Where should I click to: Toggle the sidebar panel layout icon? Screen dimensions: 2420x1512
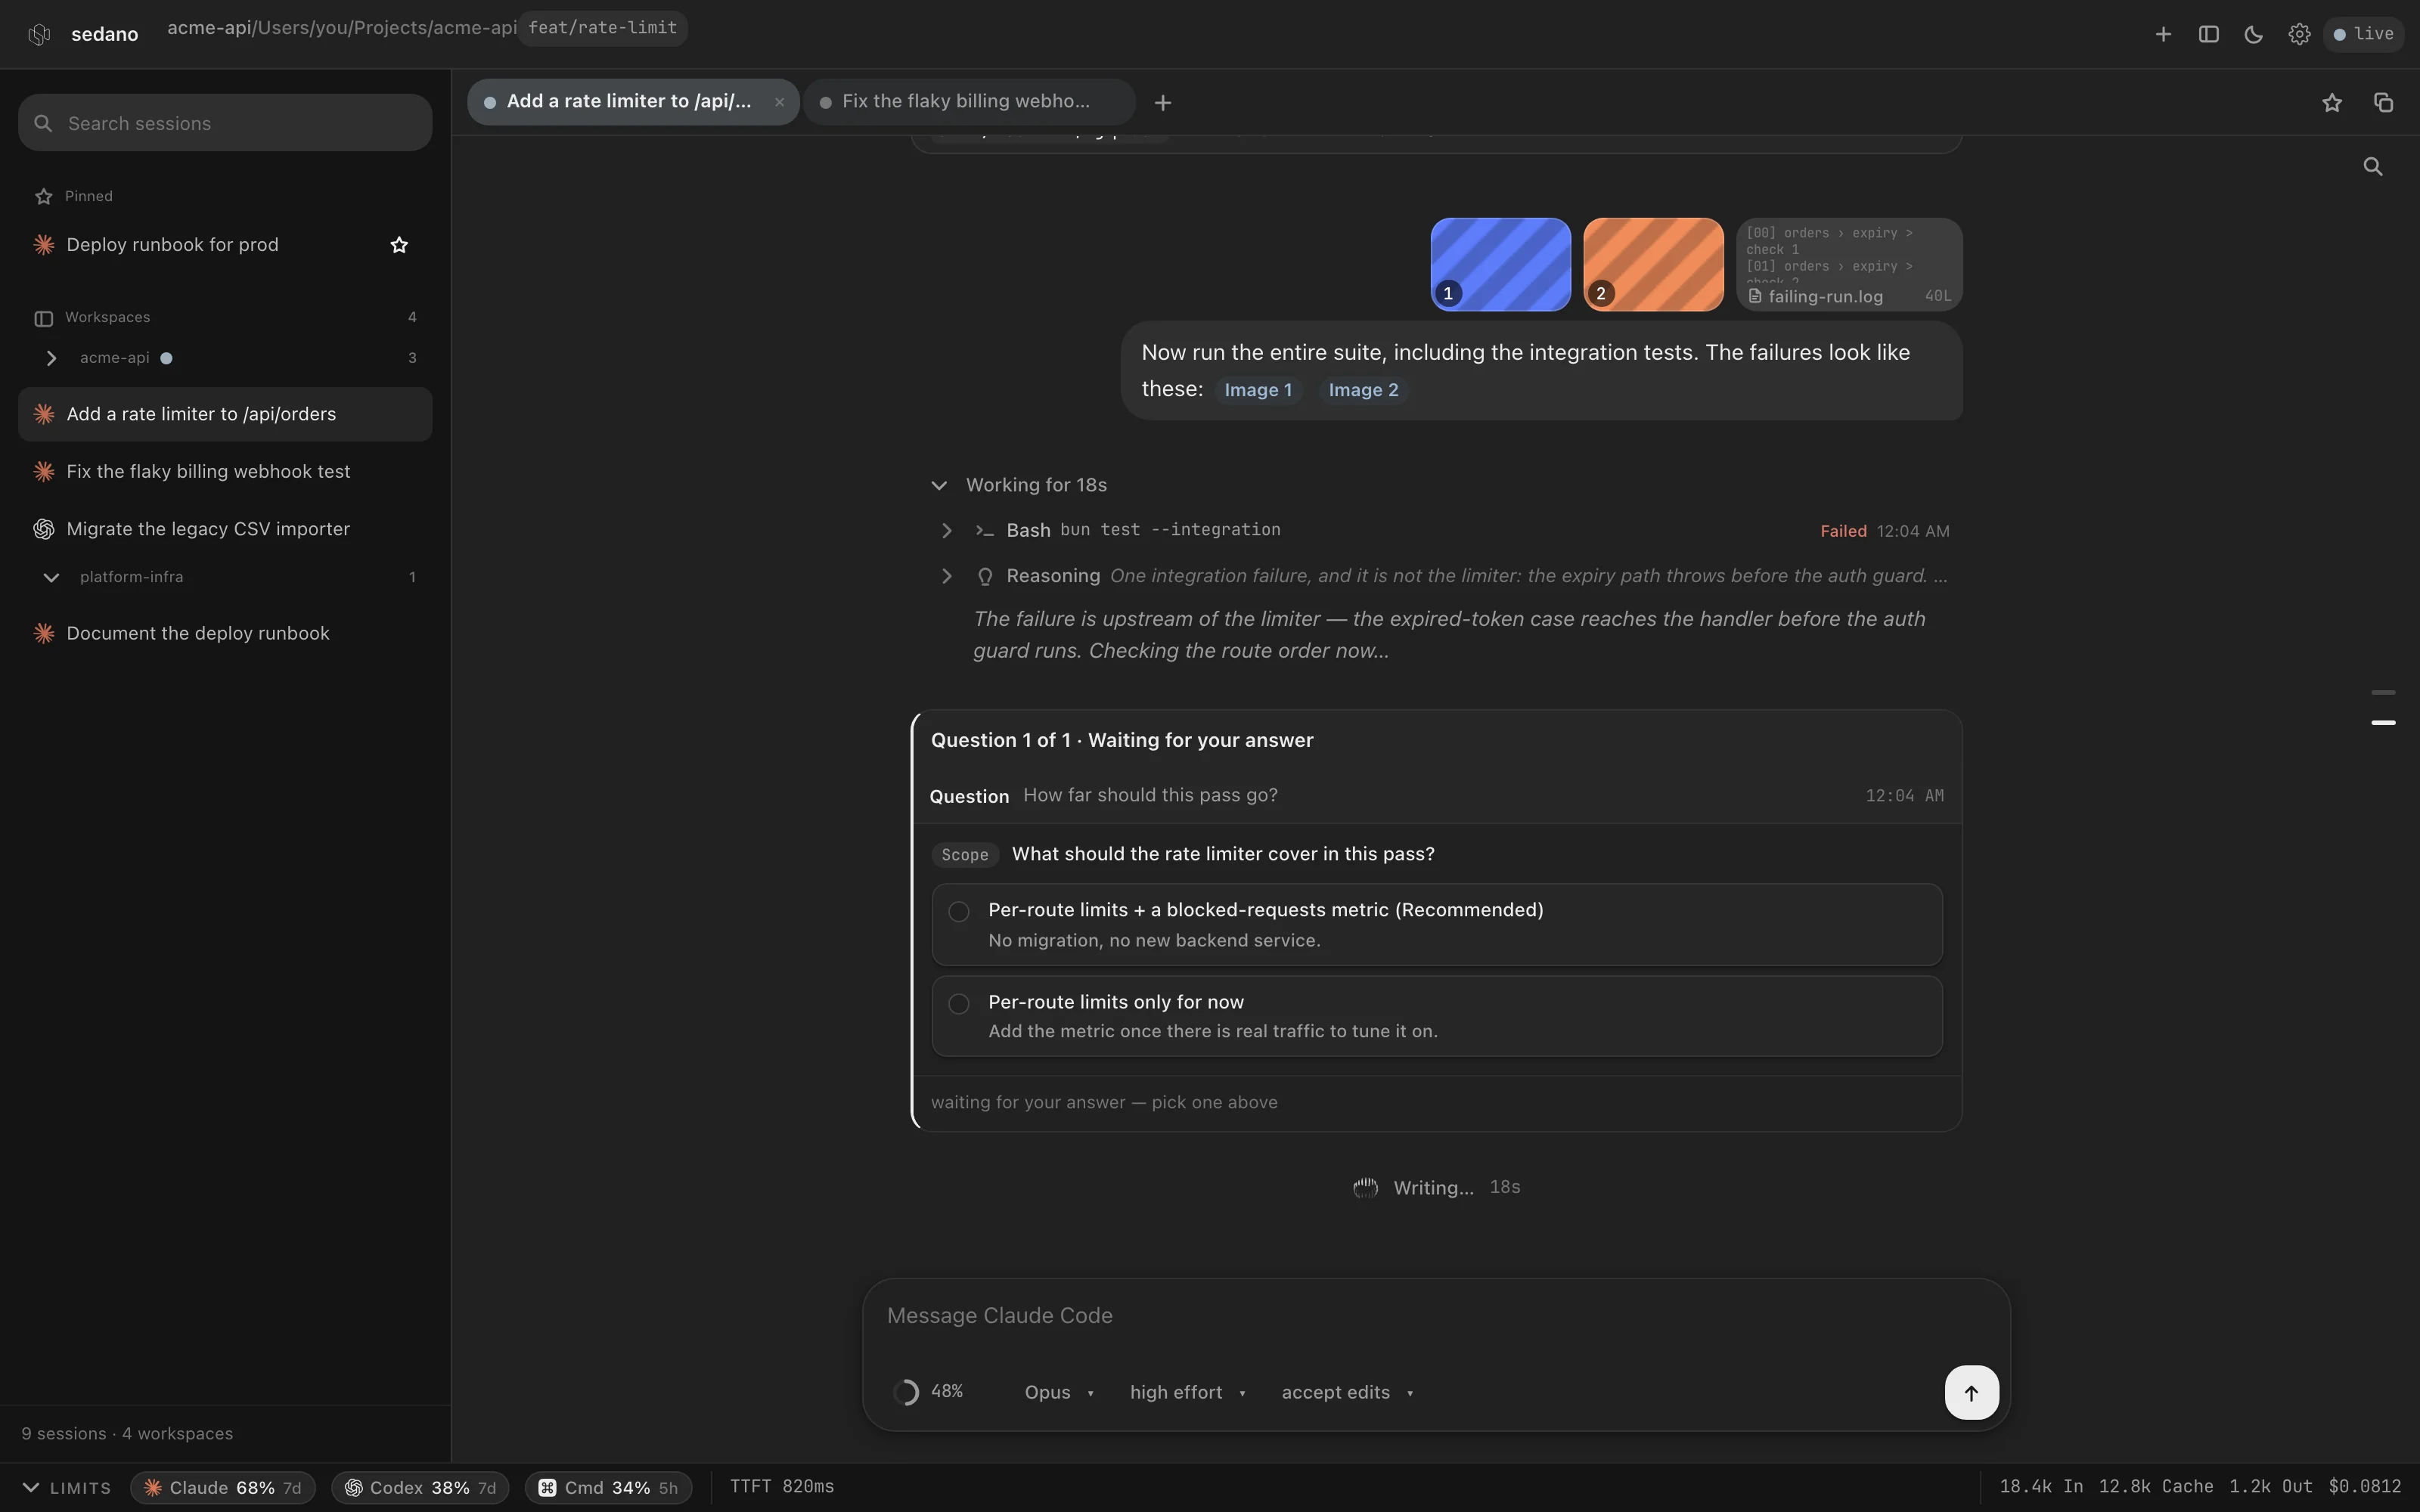point(2209,34)
